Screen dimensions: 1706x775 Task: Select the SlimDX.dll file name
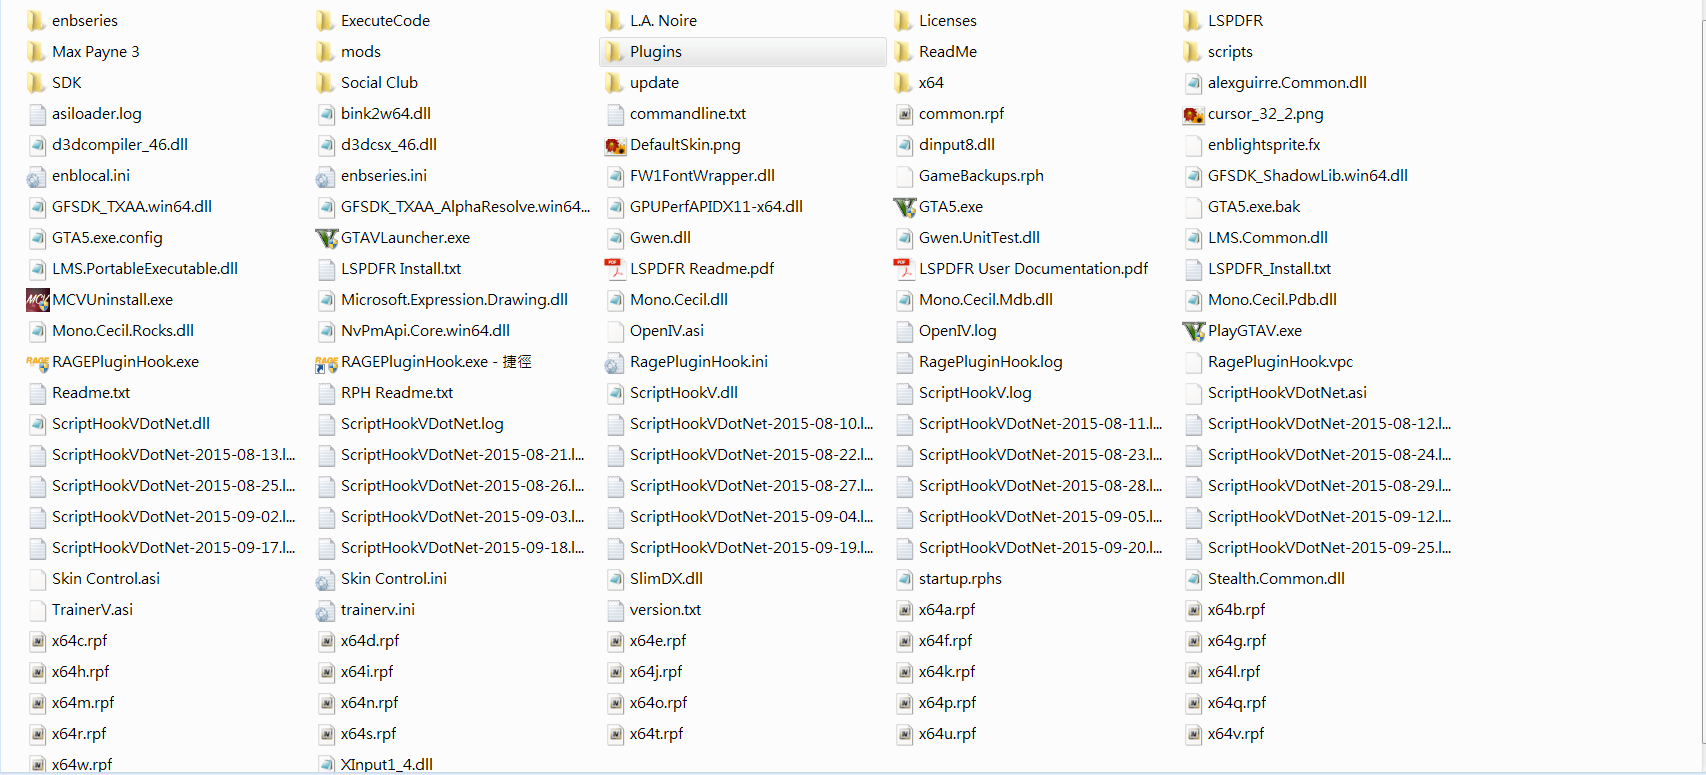click(666, 579)
